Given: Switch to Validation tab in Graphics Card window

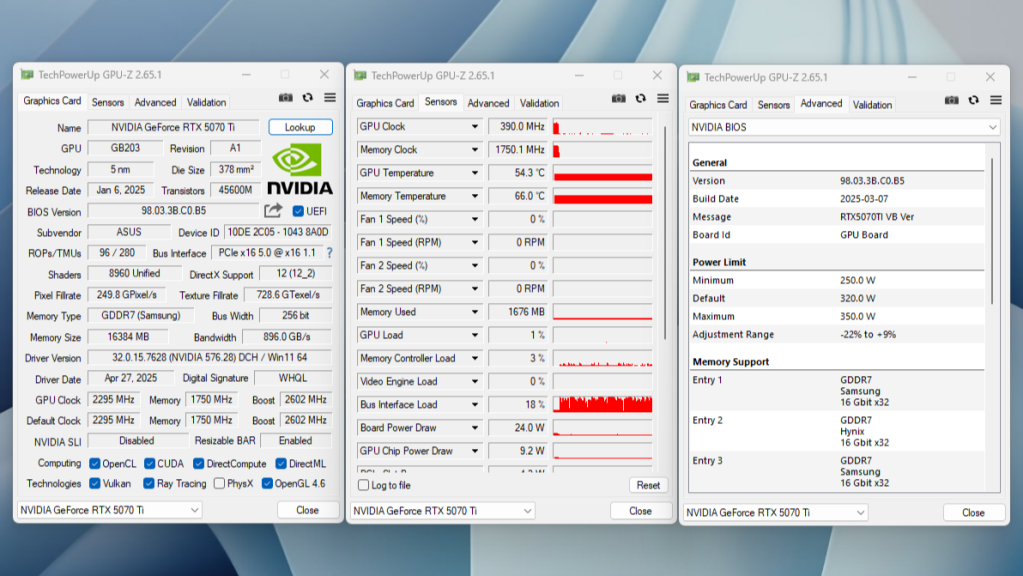Looking at the screenshot, I should 206,102.
